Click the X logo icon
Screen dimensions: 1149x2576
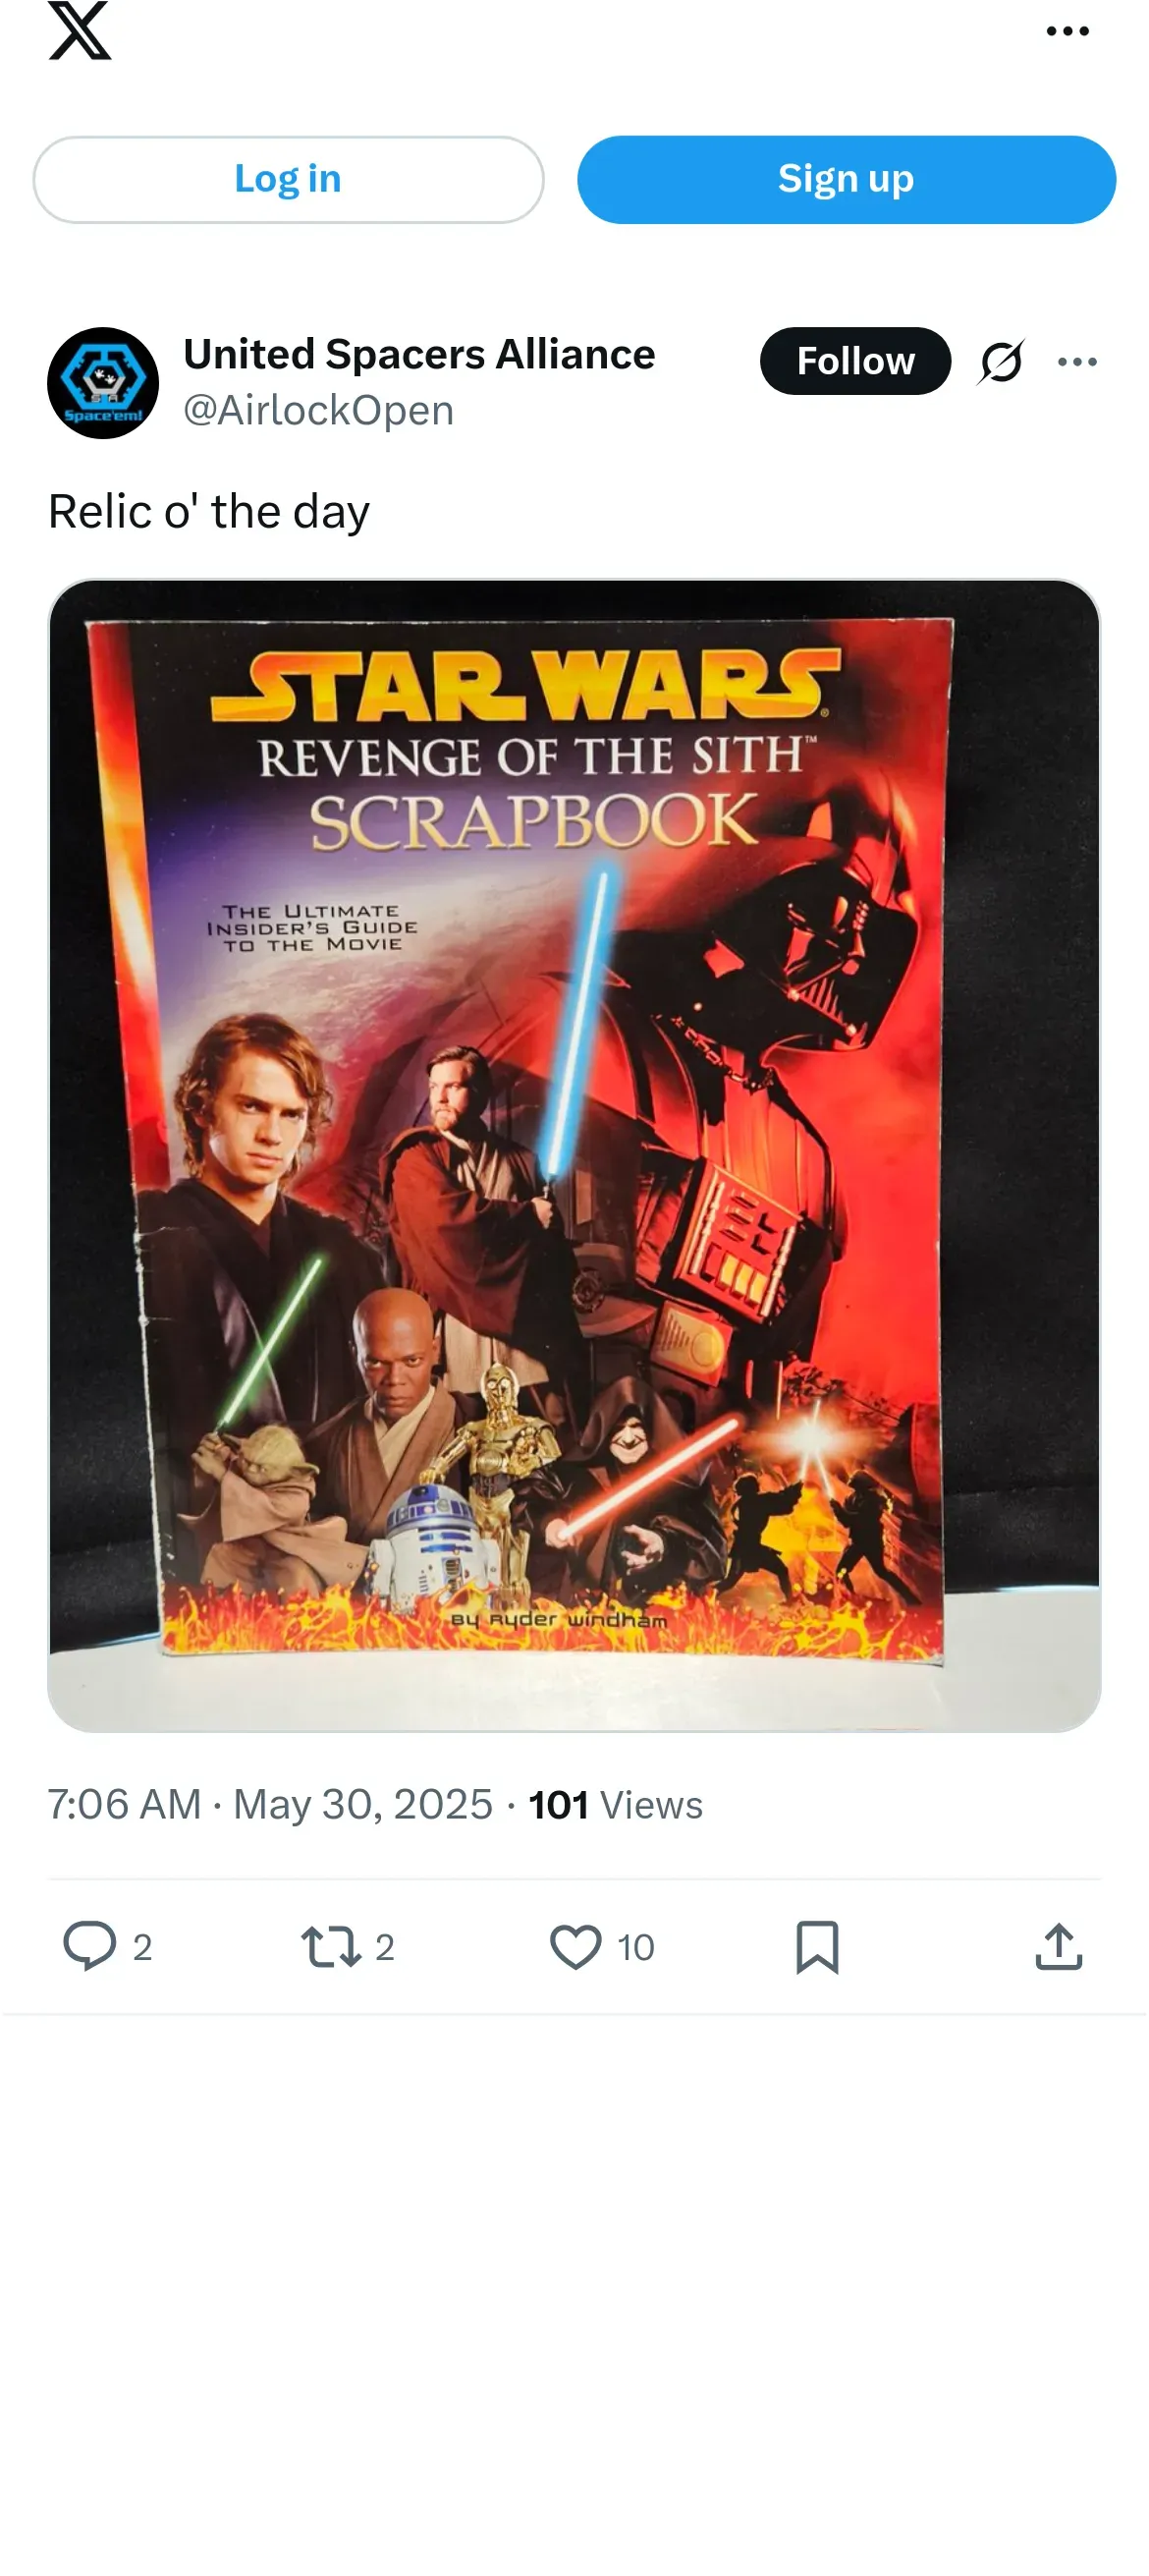click(x=80, y=30)
